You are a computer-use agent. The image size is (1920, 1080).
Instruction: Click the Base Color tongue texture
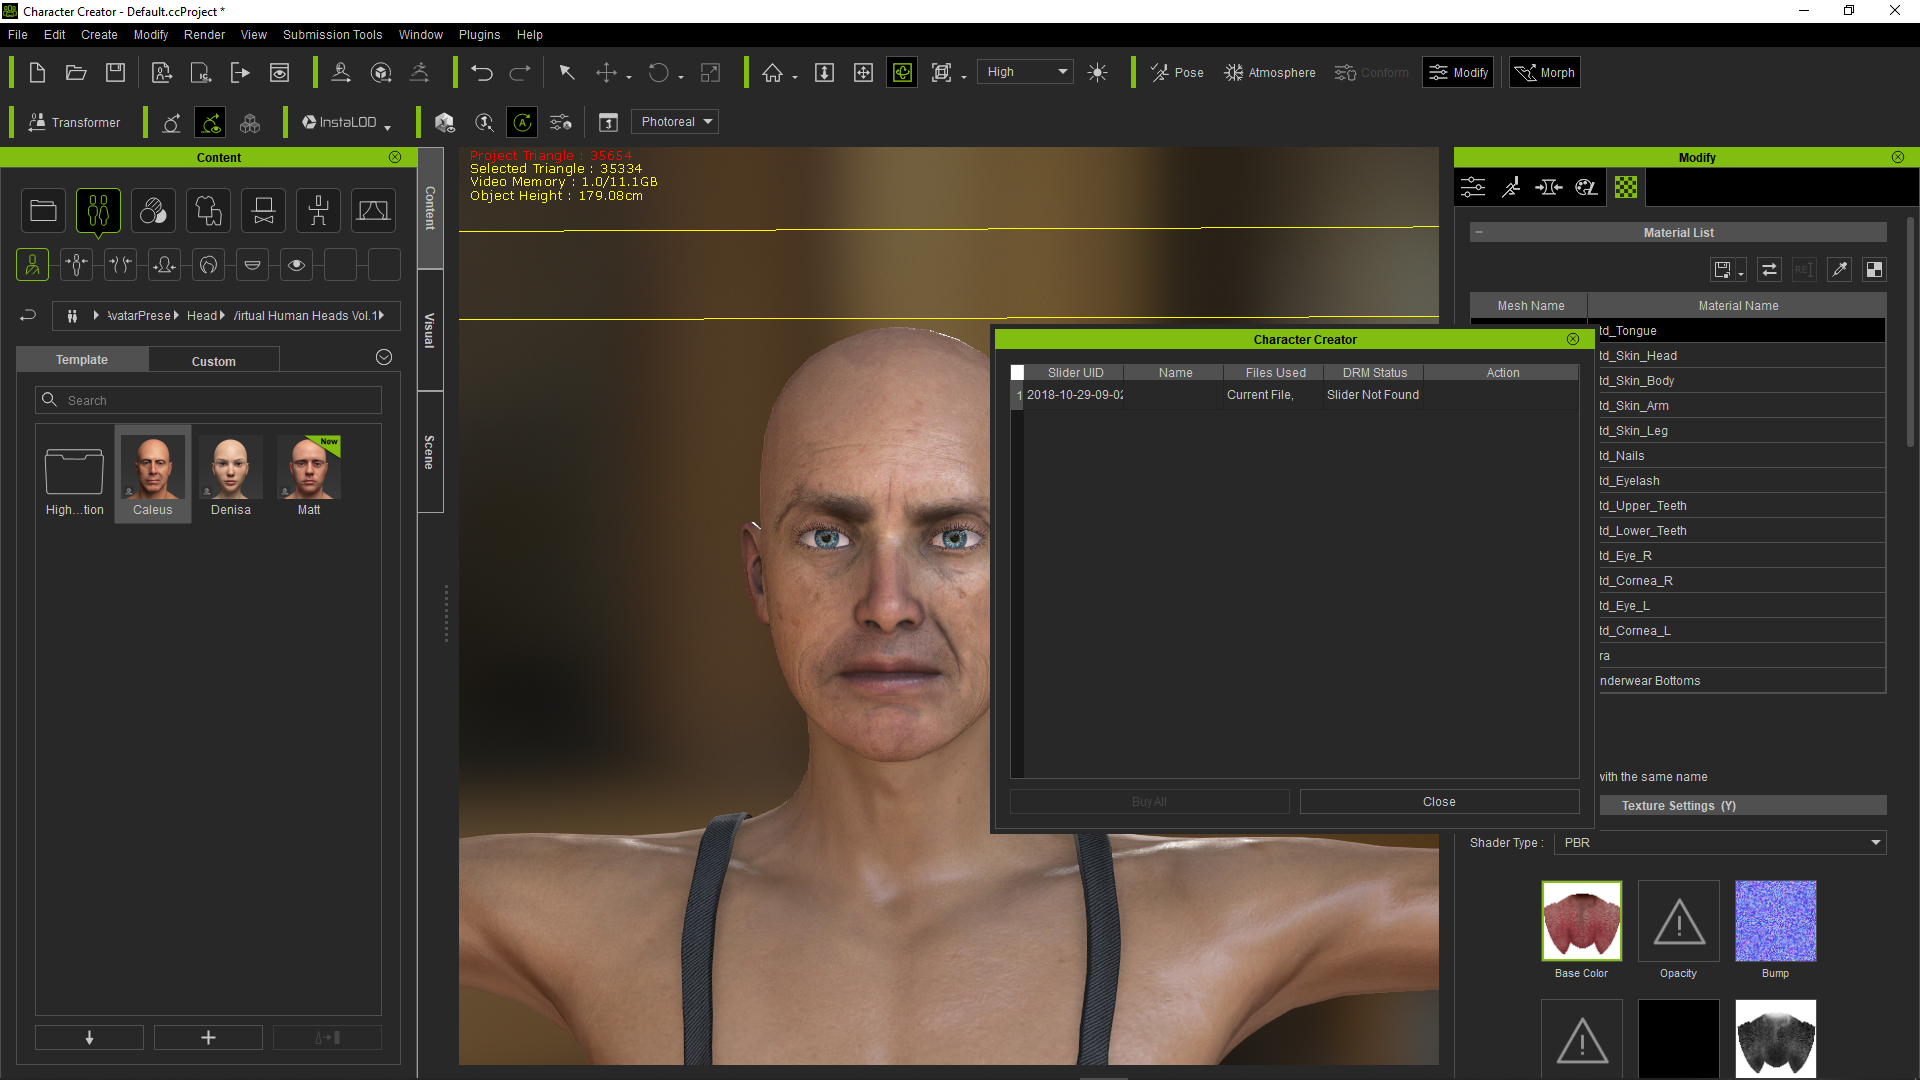[x=1581, y=921]
